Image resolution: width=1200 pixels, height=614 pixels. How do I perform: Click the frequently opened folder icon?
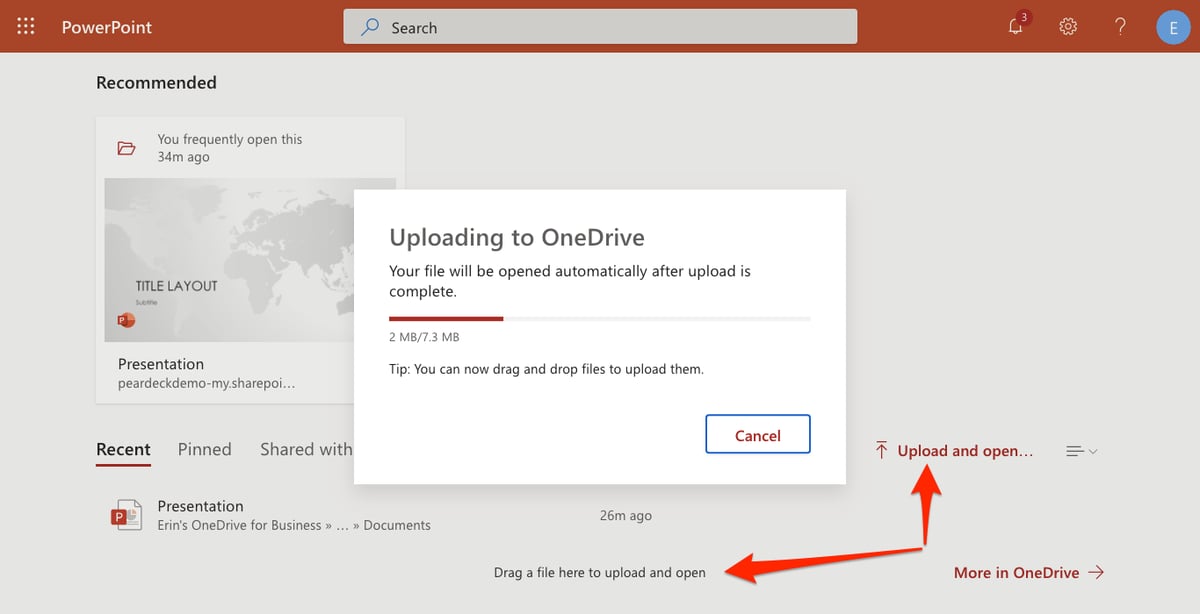pos(126,147)
